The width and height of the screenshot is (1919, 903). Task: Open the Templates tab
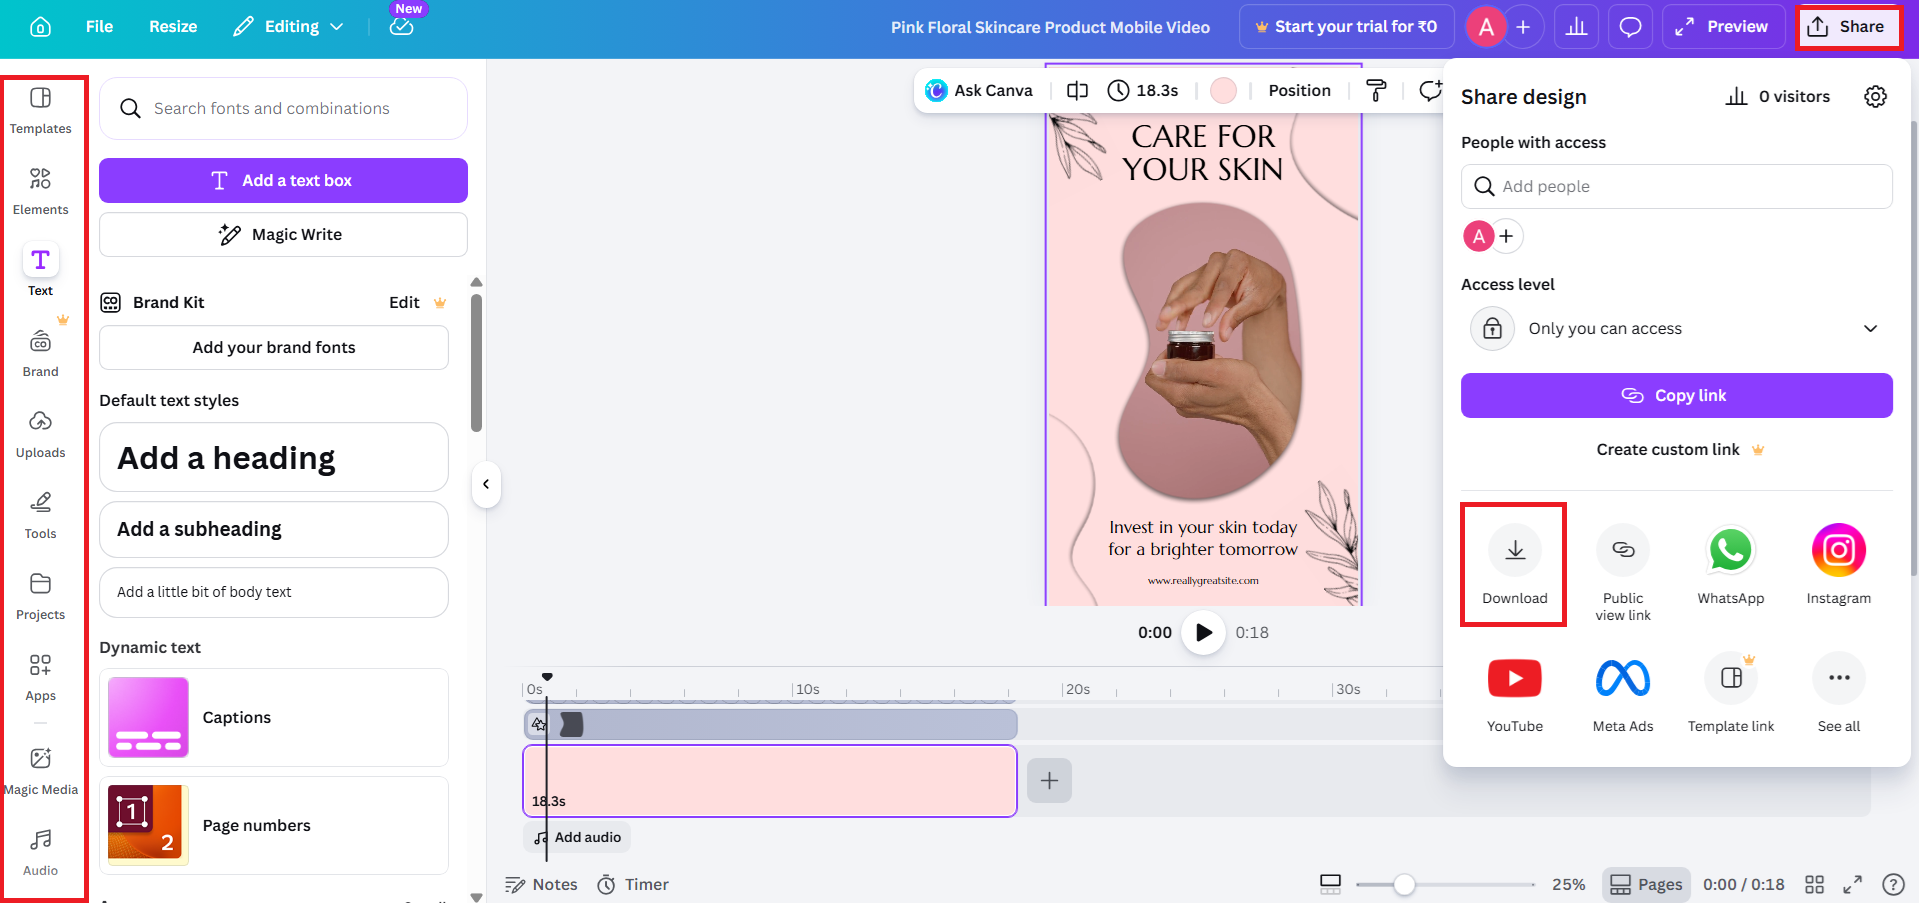[41, 110]
